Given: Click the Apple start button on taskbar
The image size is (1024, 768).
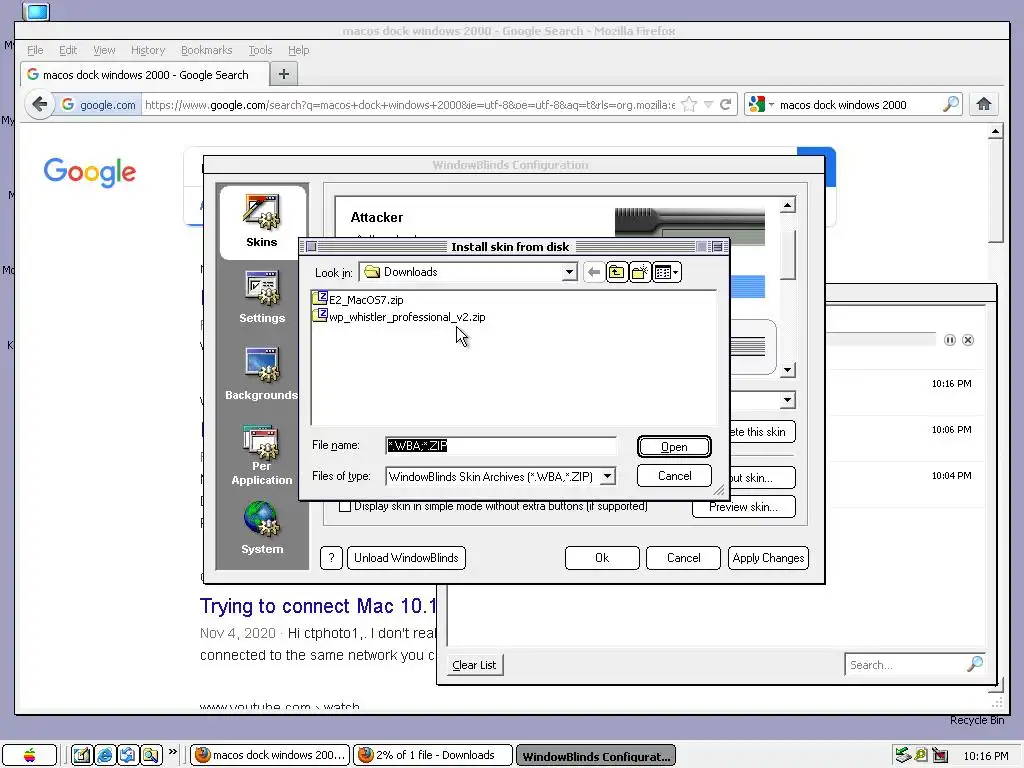Looking at the screenshot, I should [x=29, y=756].
